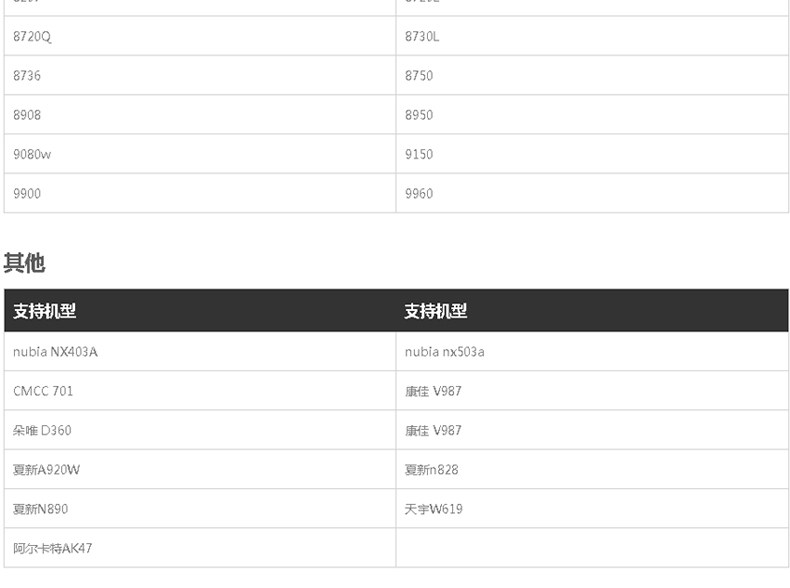Click the 朵唯 D360 model cell
The image size is (790, 588).
[42, 430]
